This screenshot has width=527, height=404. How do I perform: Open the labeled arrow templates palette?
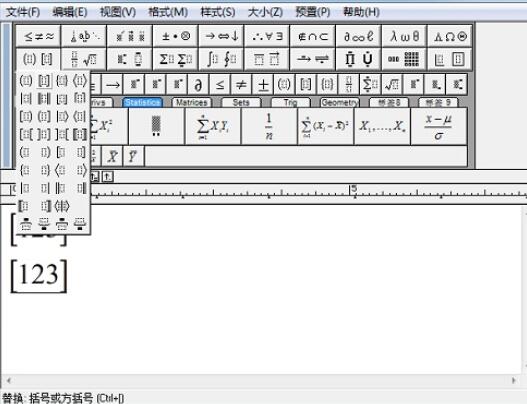313,59
